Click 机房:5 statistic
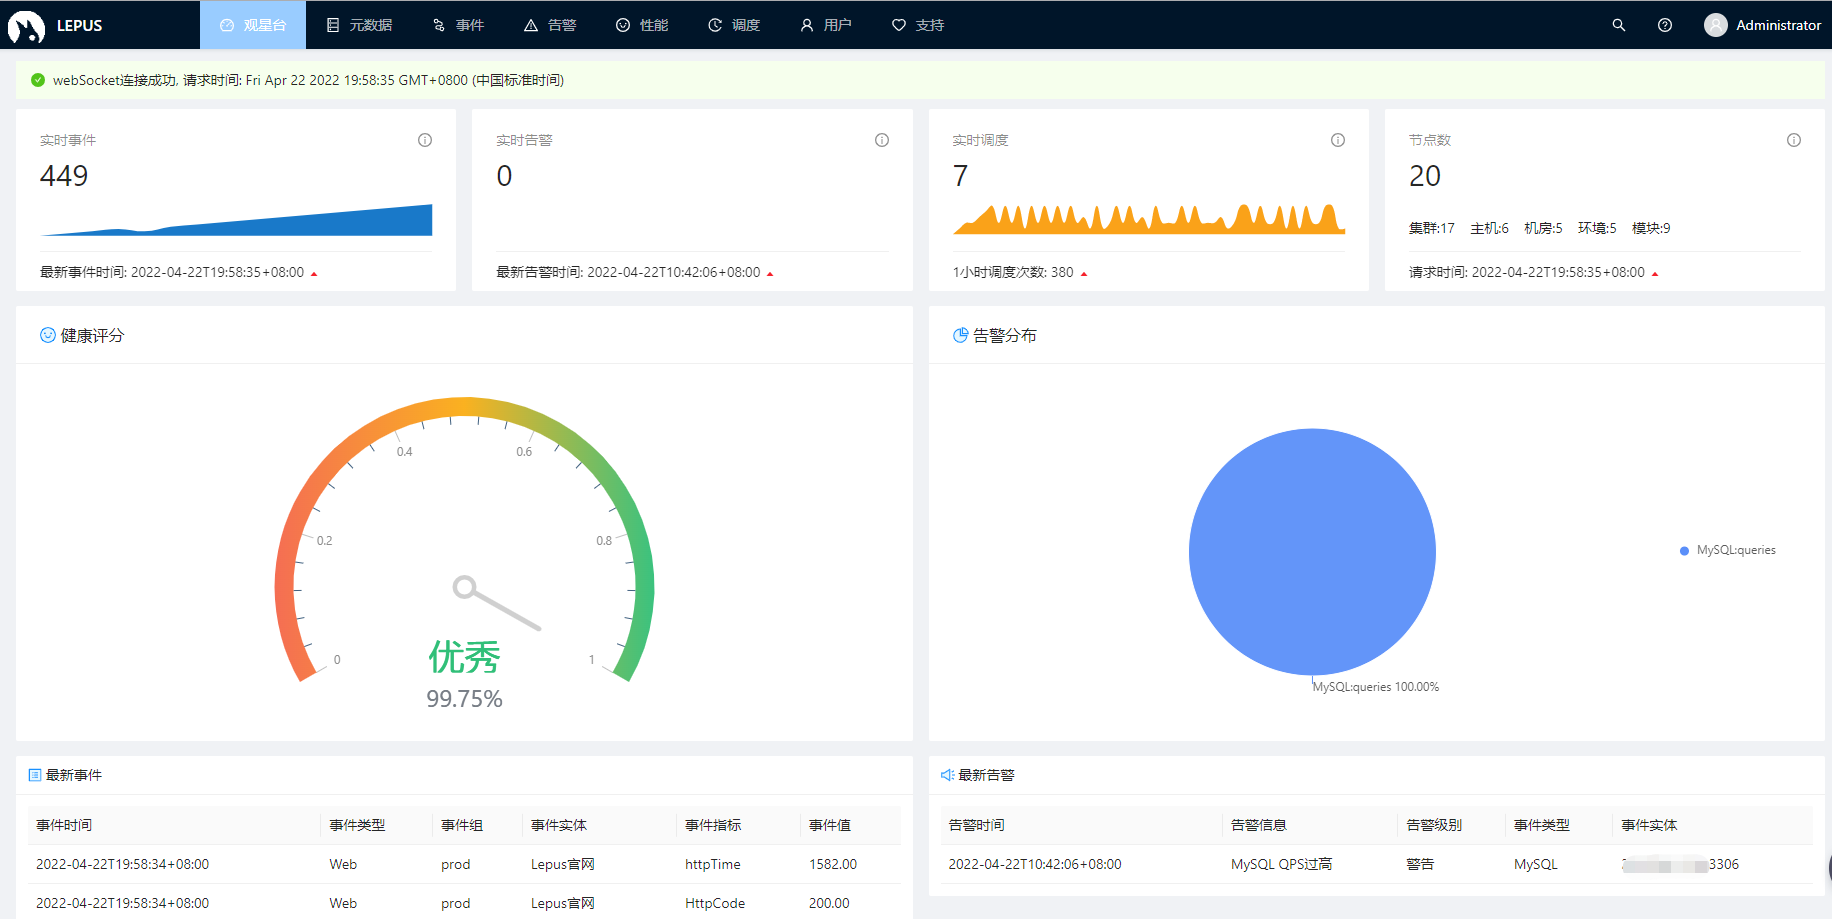This screenshot has width=1832, height=919. click(1543, 228)
